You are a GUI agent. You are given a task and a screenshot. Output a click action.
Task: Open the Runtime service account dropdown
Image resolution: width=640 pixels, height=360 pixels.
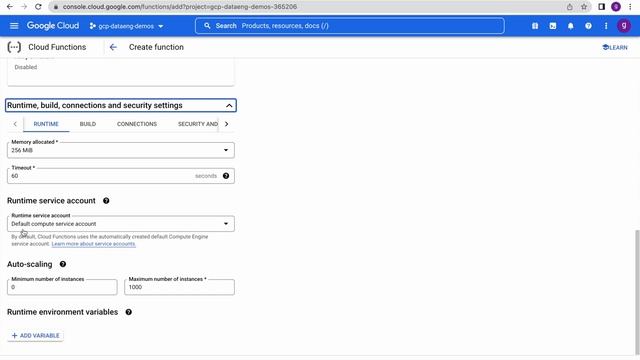121,224
